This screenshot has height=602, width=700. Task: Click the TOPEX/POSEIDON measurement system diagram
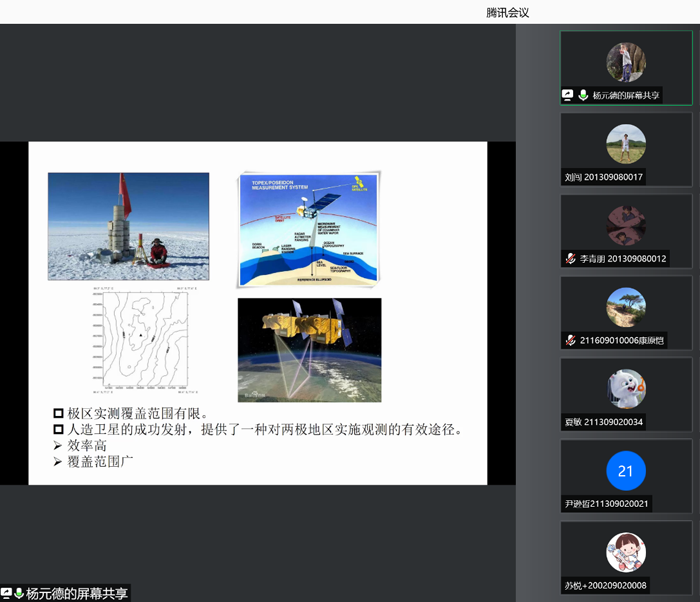(308, 229)
